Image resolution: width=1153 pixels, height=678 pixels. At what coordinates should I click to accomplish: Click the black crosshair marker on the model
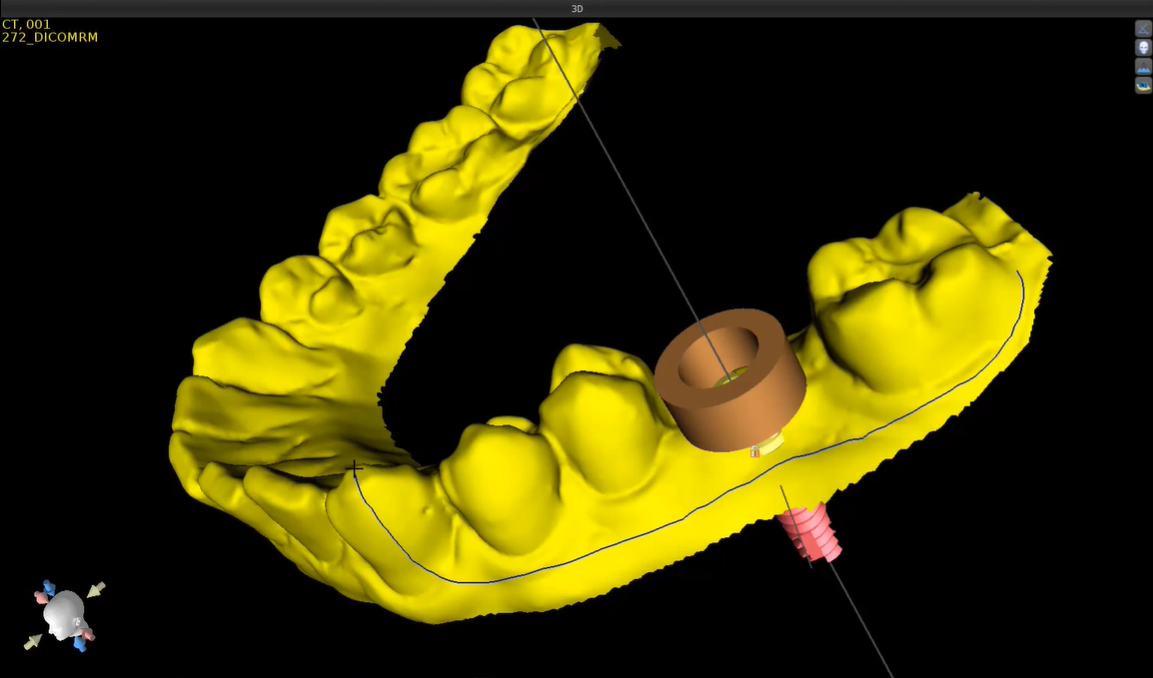(x=355, y=467)
